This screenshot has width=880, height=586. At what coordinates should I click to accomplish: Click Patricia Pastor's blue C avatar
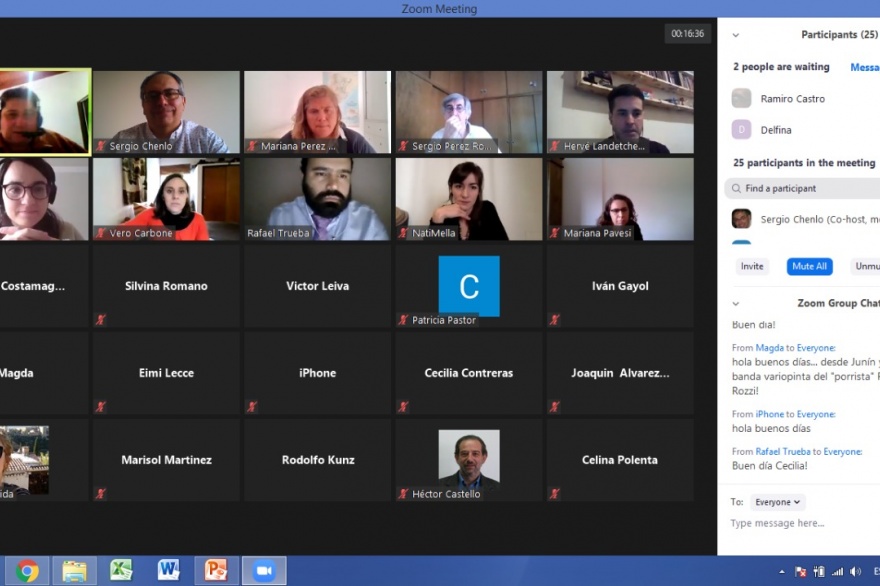(x=469, y=286)
